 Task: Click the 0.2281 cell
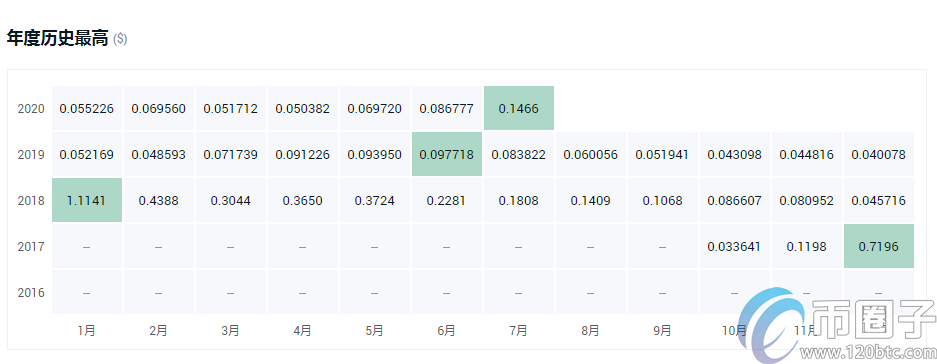[446, 200]
